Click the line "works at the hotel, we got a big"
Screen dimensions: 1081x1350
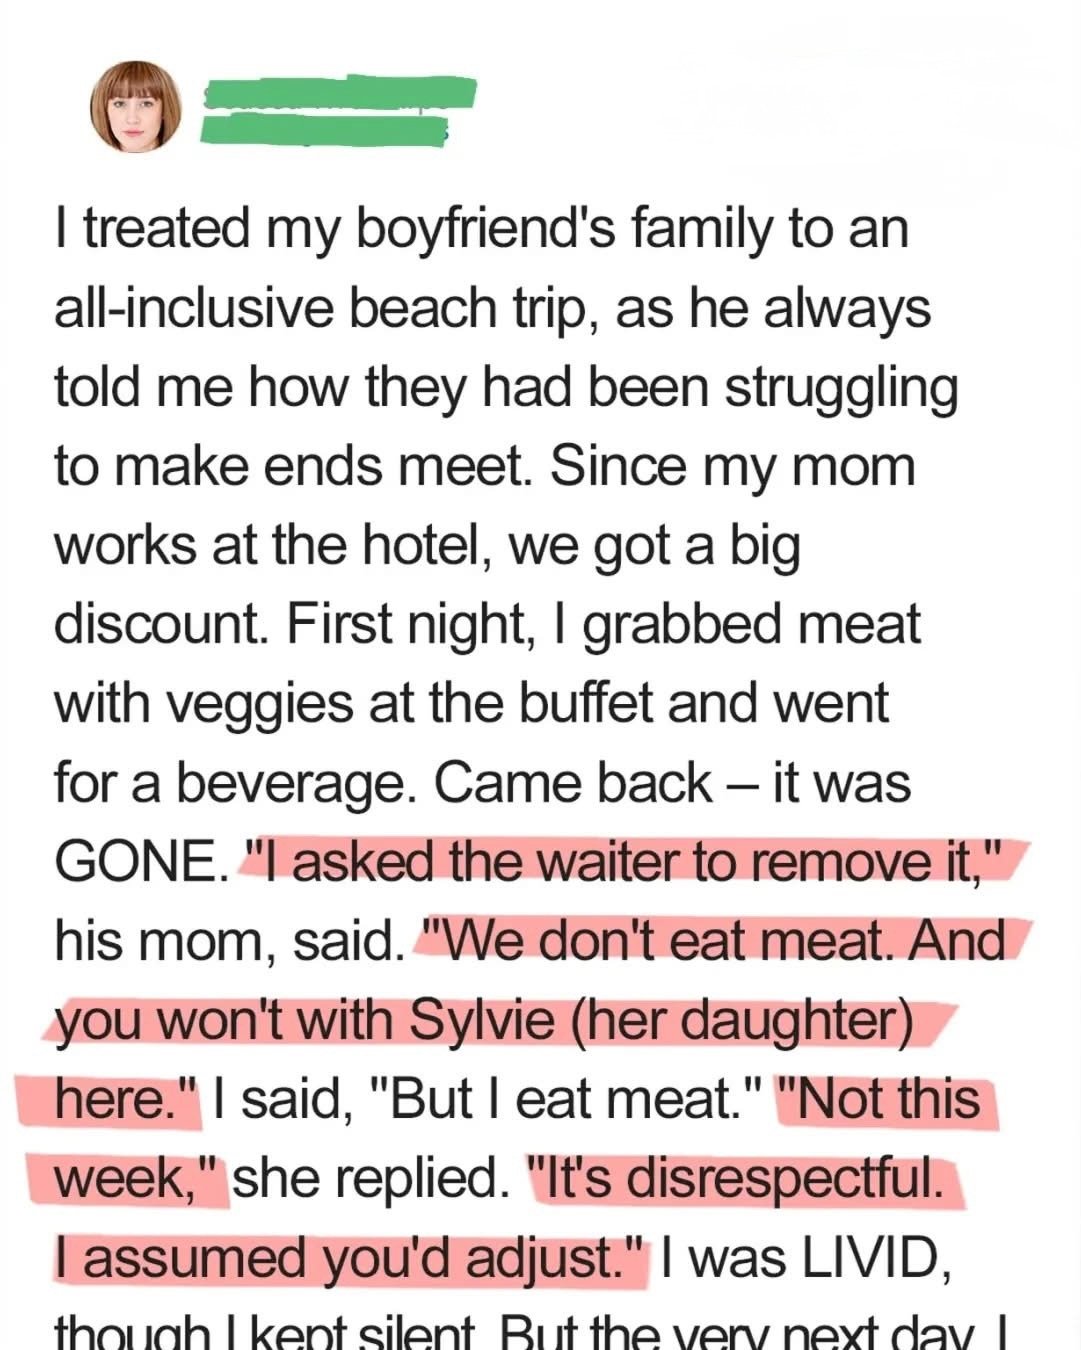(x=427, y=545)
